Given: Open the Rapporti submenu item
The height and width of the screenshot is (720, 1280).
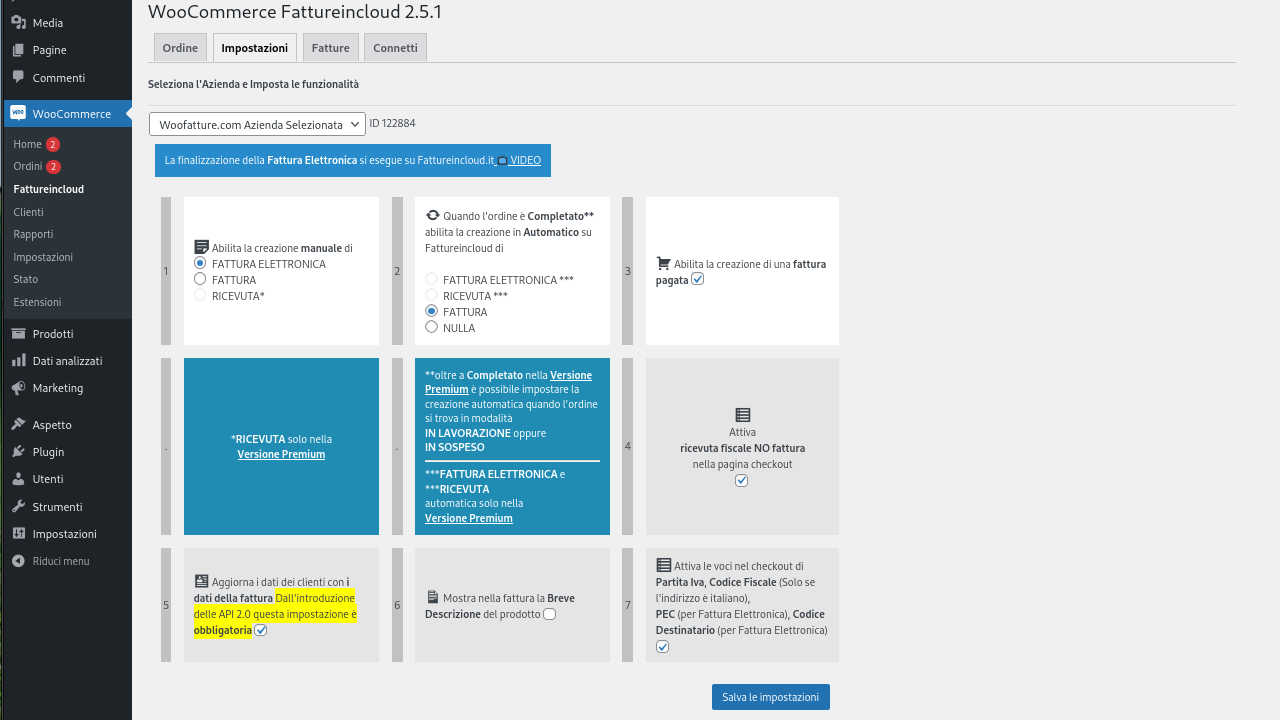Looking at the screenshot, I should pyautogui.click(x=33, y=234).
